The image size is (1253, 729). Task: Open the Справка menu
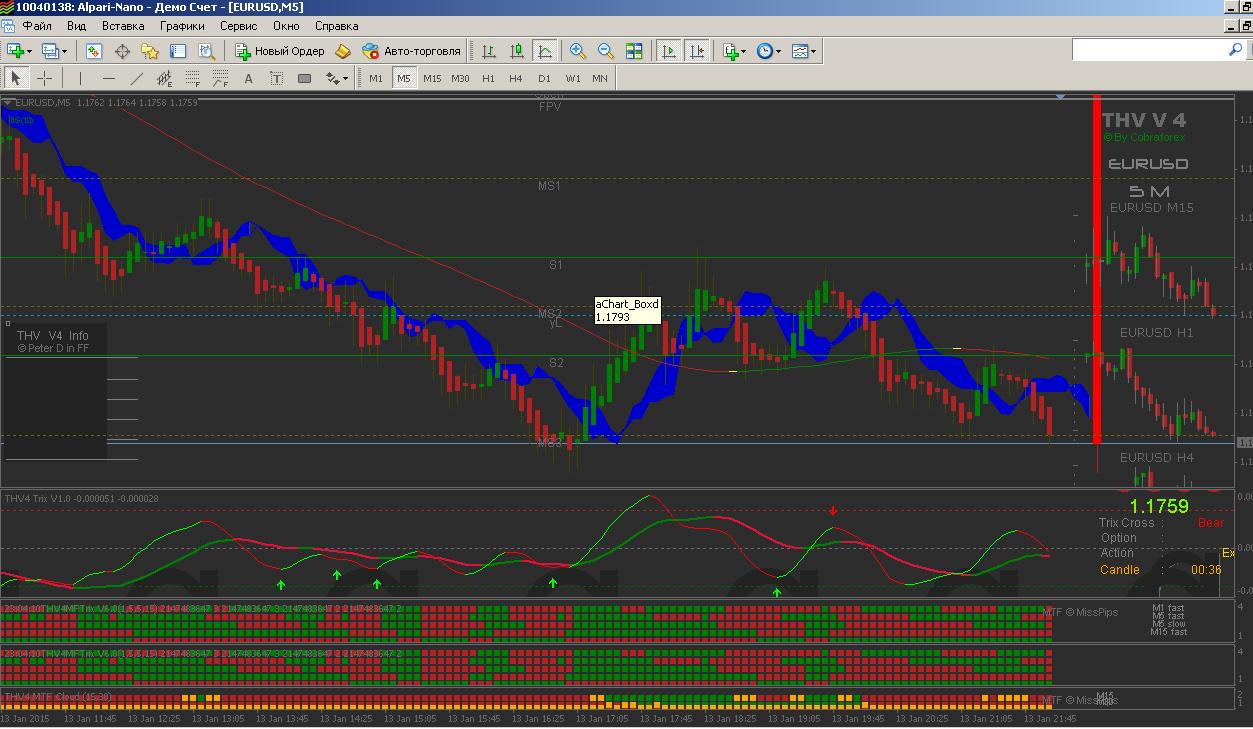tap(336, 26)
